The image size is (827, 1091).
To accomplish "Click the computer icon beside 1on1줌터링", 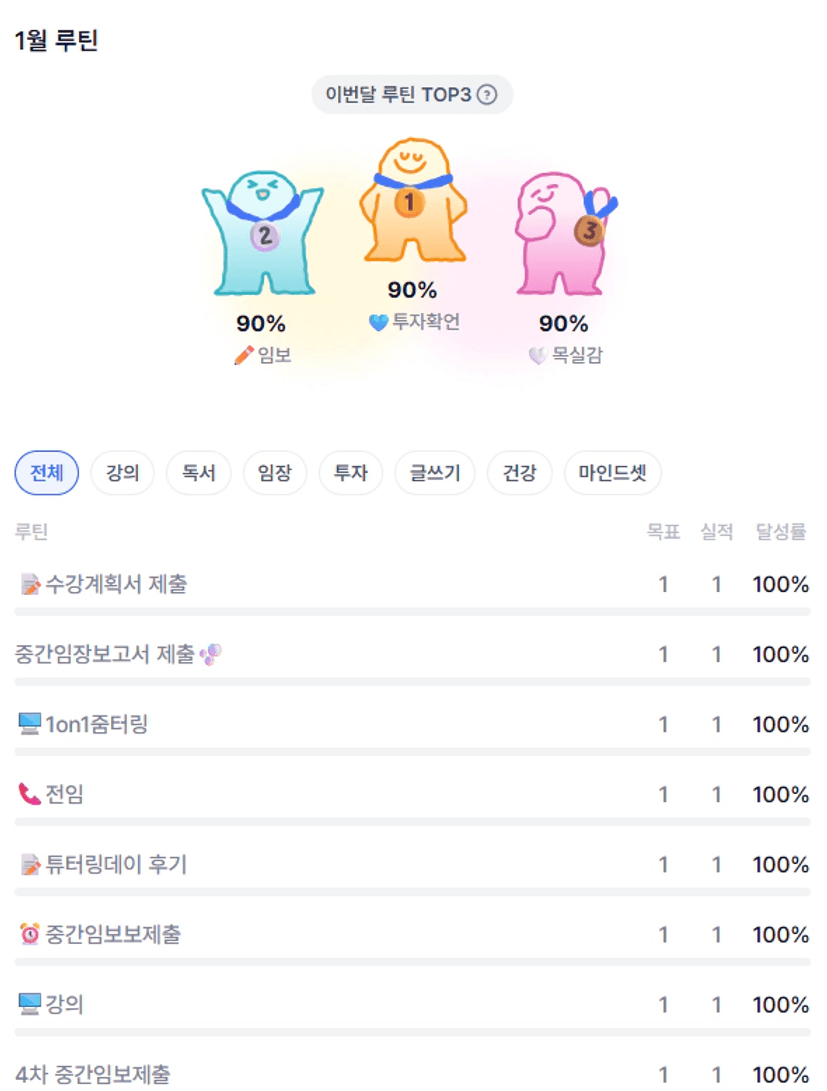I will (x=29, y=724).
